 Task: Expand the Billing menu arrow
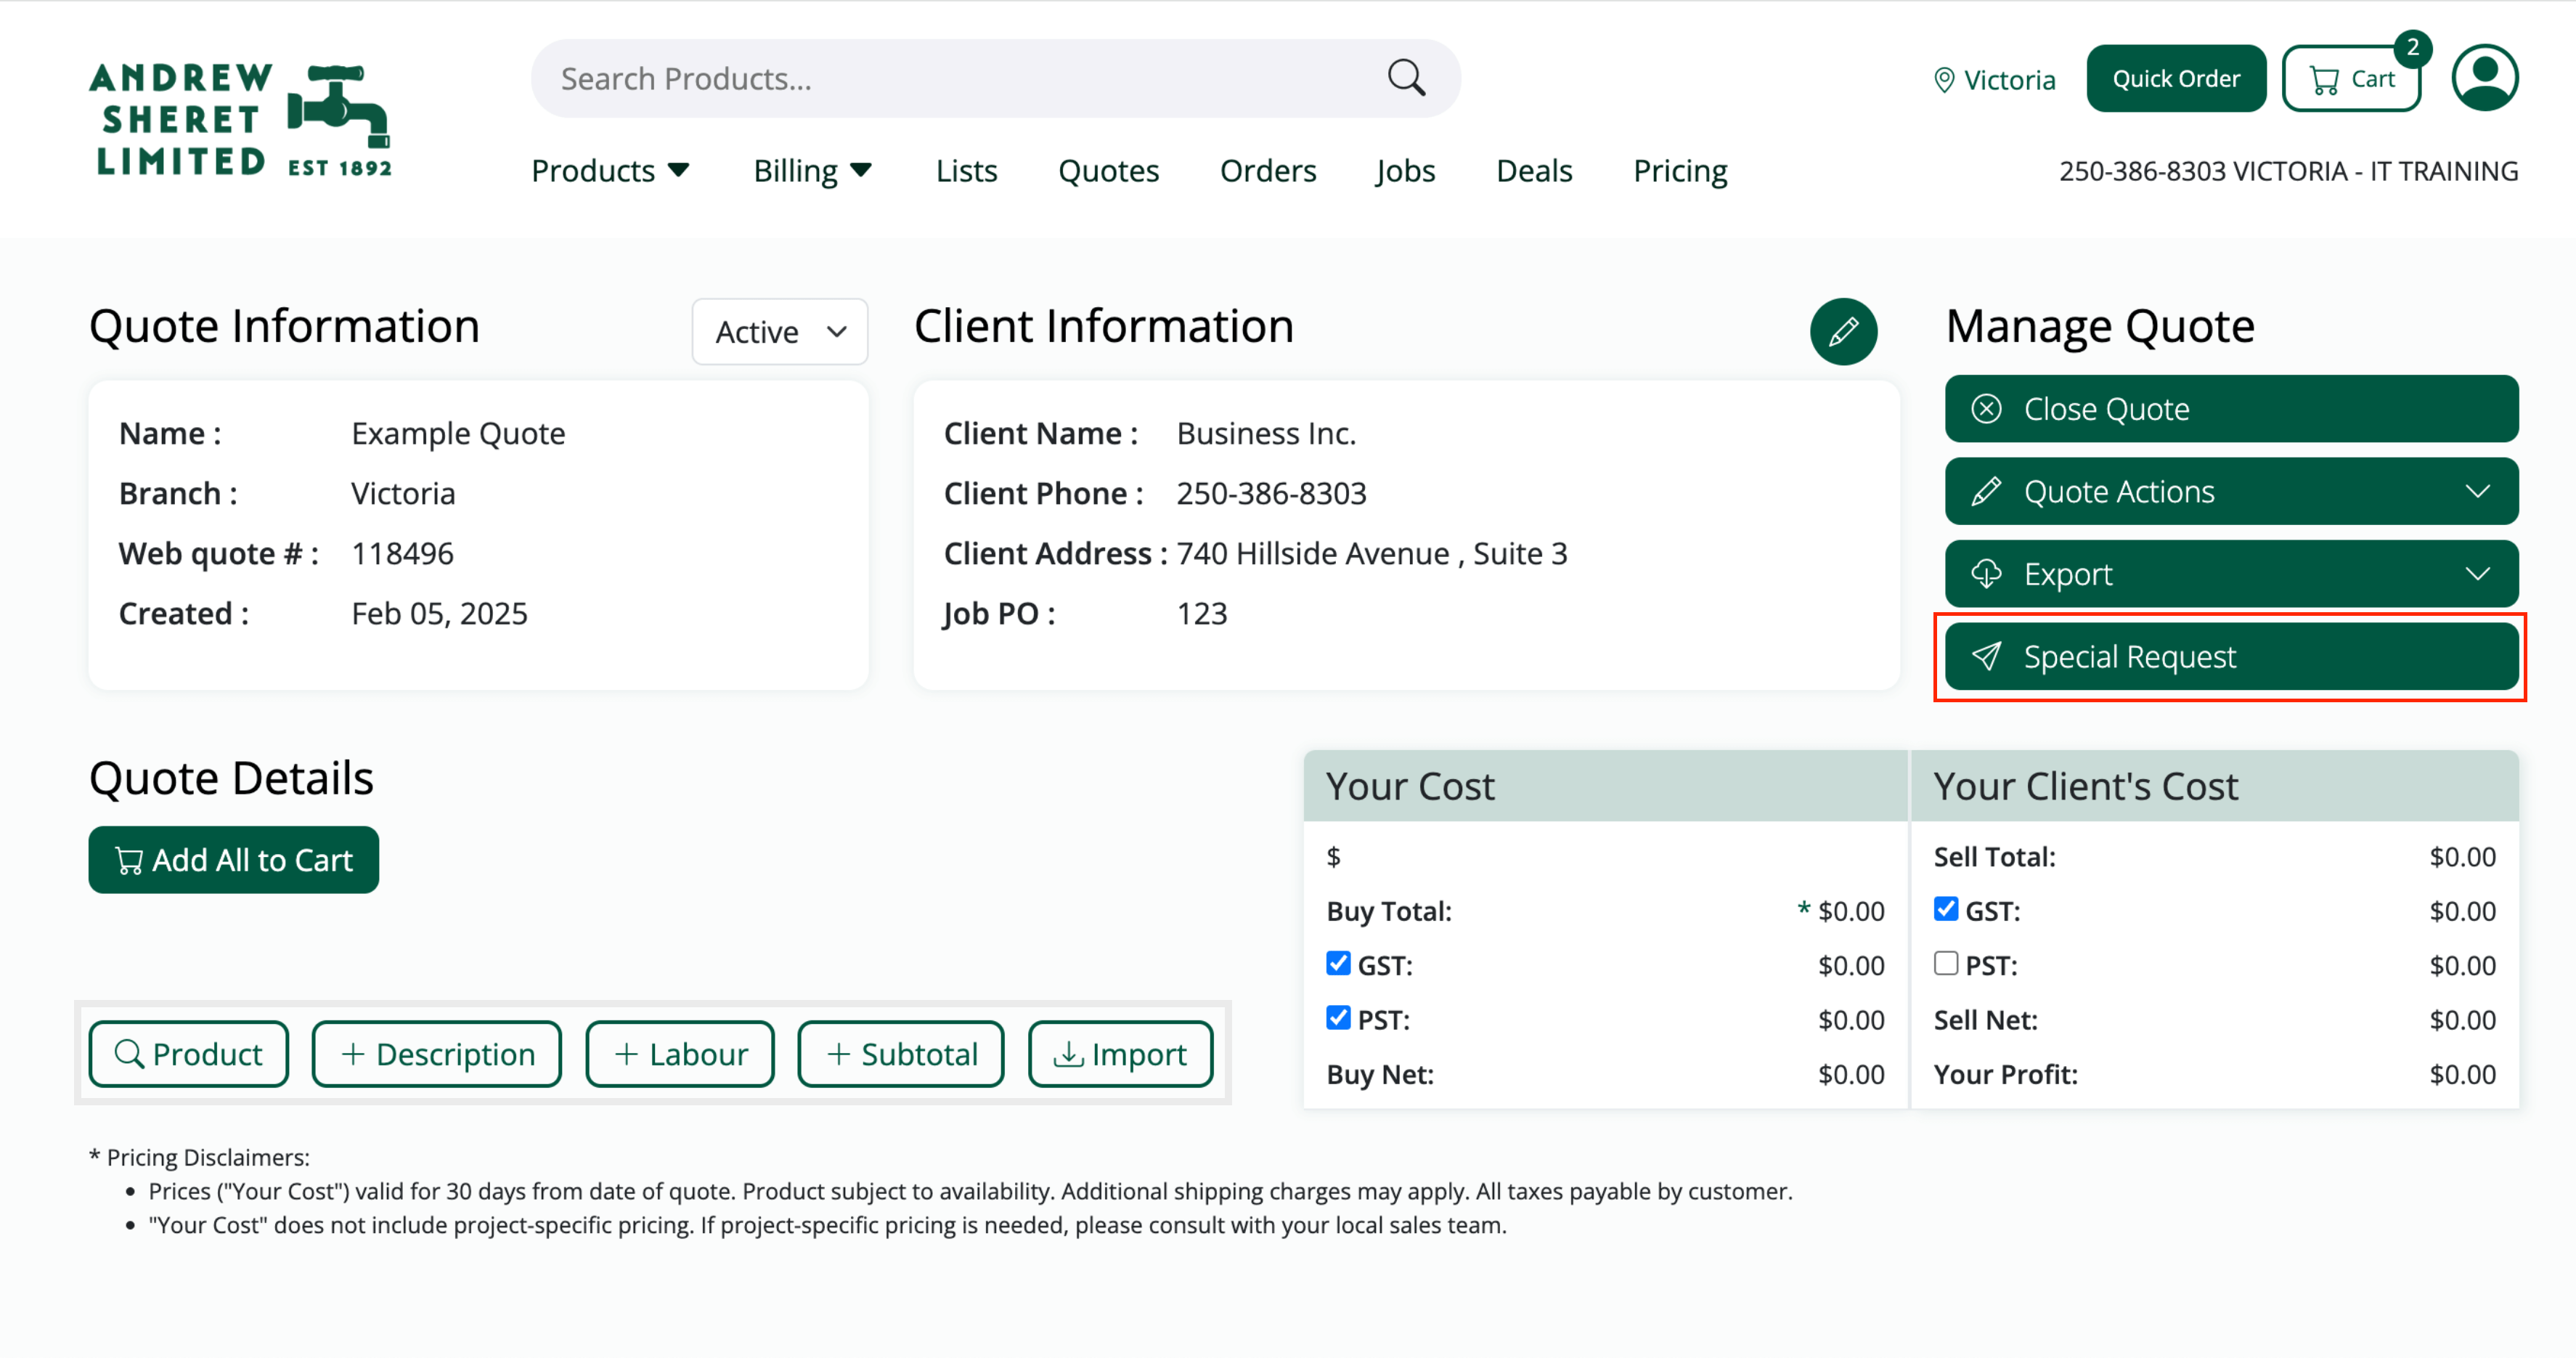coord(860,171)
